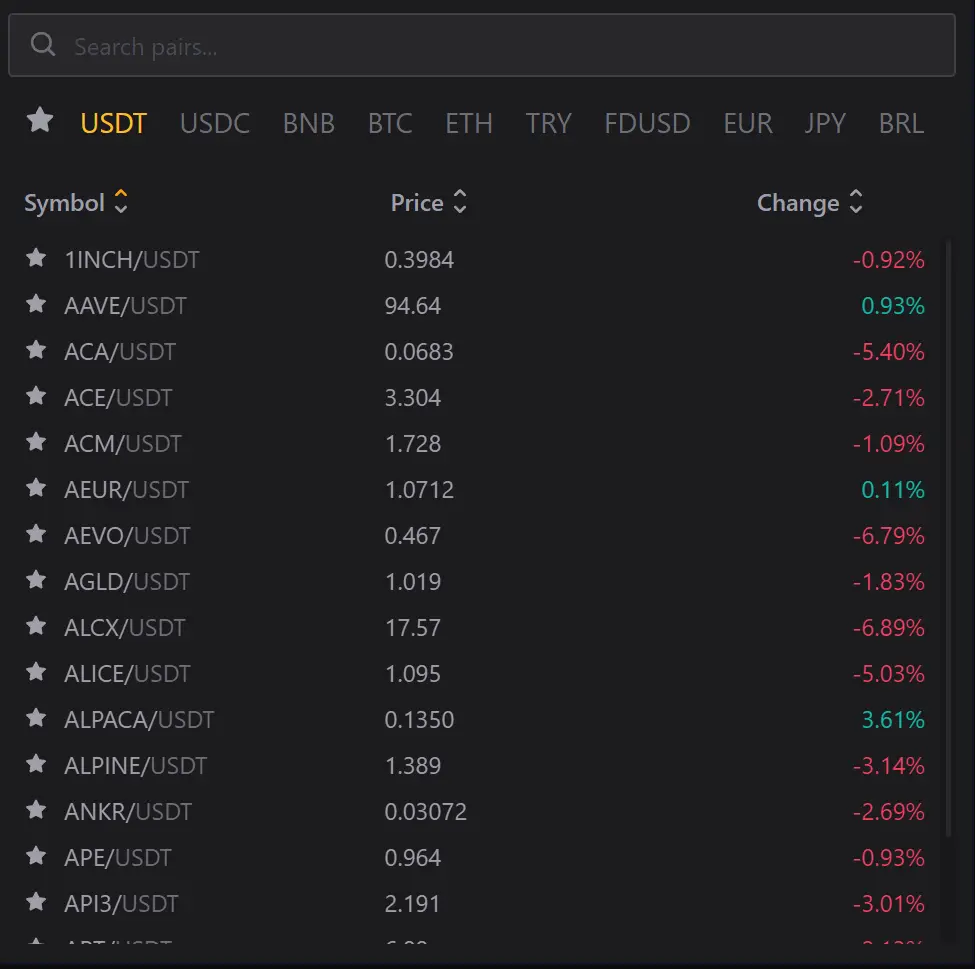Screen dimensions: 975x969
Task: Click the star icon beside ACM/USDT
Action: pos(36,443)
